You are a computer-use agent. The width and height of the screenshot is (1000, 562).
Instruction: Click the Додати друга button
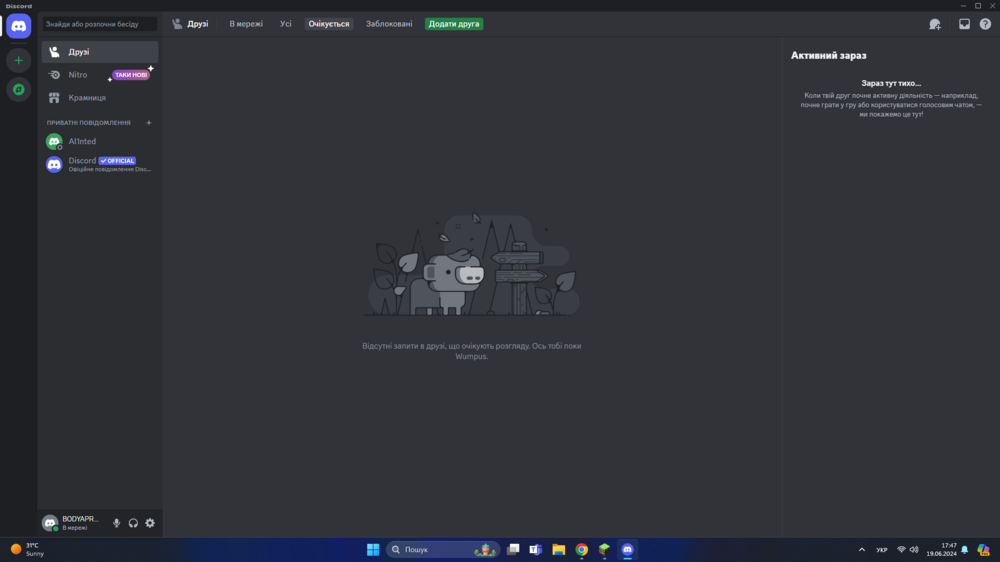(x=454, y=24)
